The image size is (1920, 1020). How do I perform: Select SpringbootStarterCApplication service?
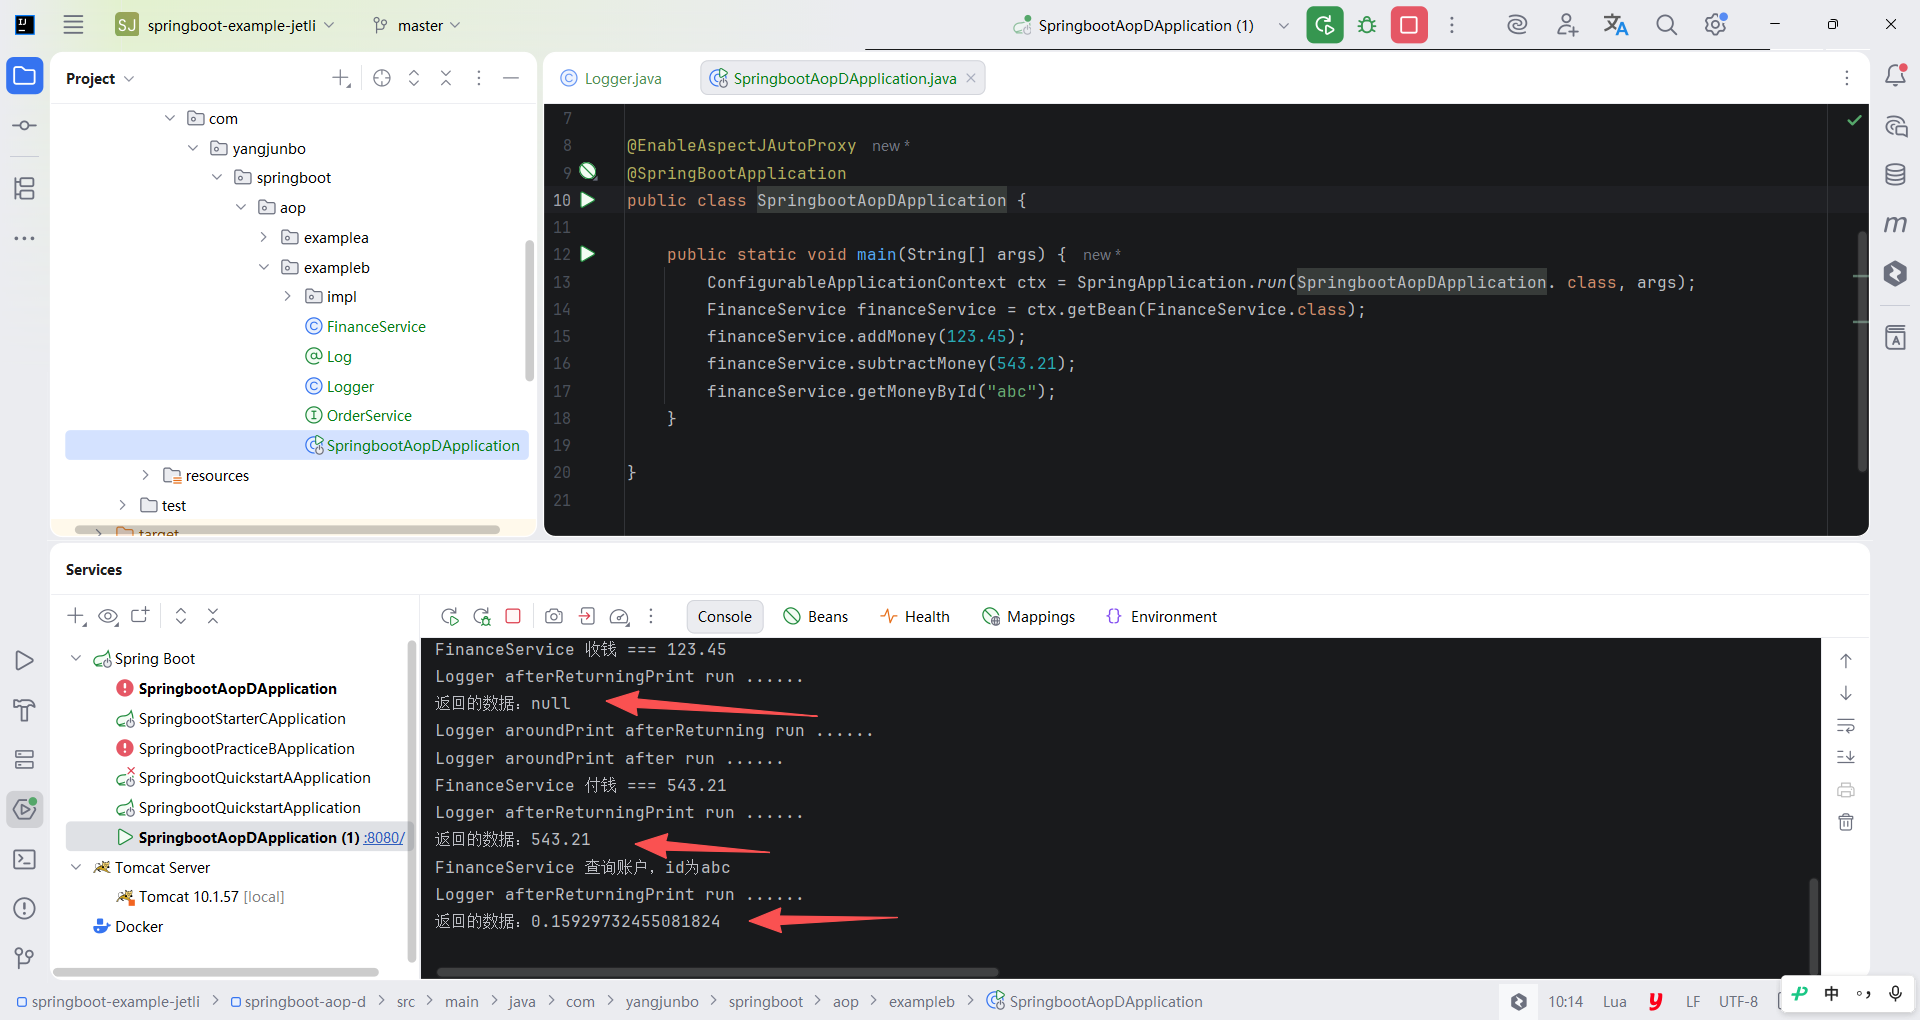tap(242, 718)
